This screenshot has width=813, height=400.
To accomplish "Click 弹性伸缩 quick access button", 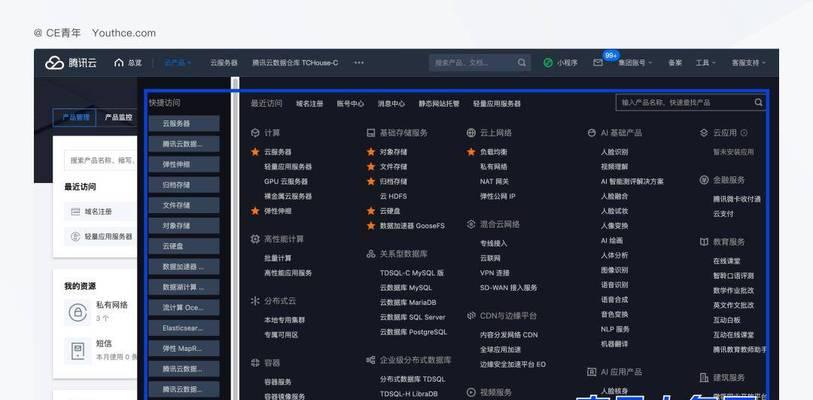I will [184, 164].
